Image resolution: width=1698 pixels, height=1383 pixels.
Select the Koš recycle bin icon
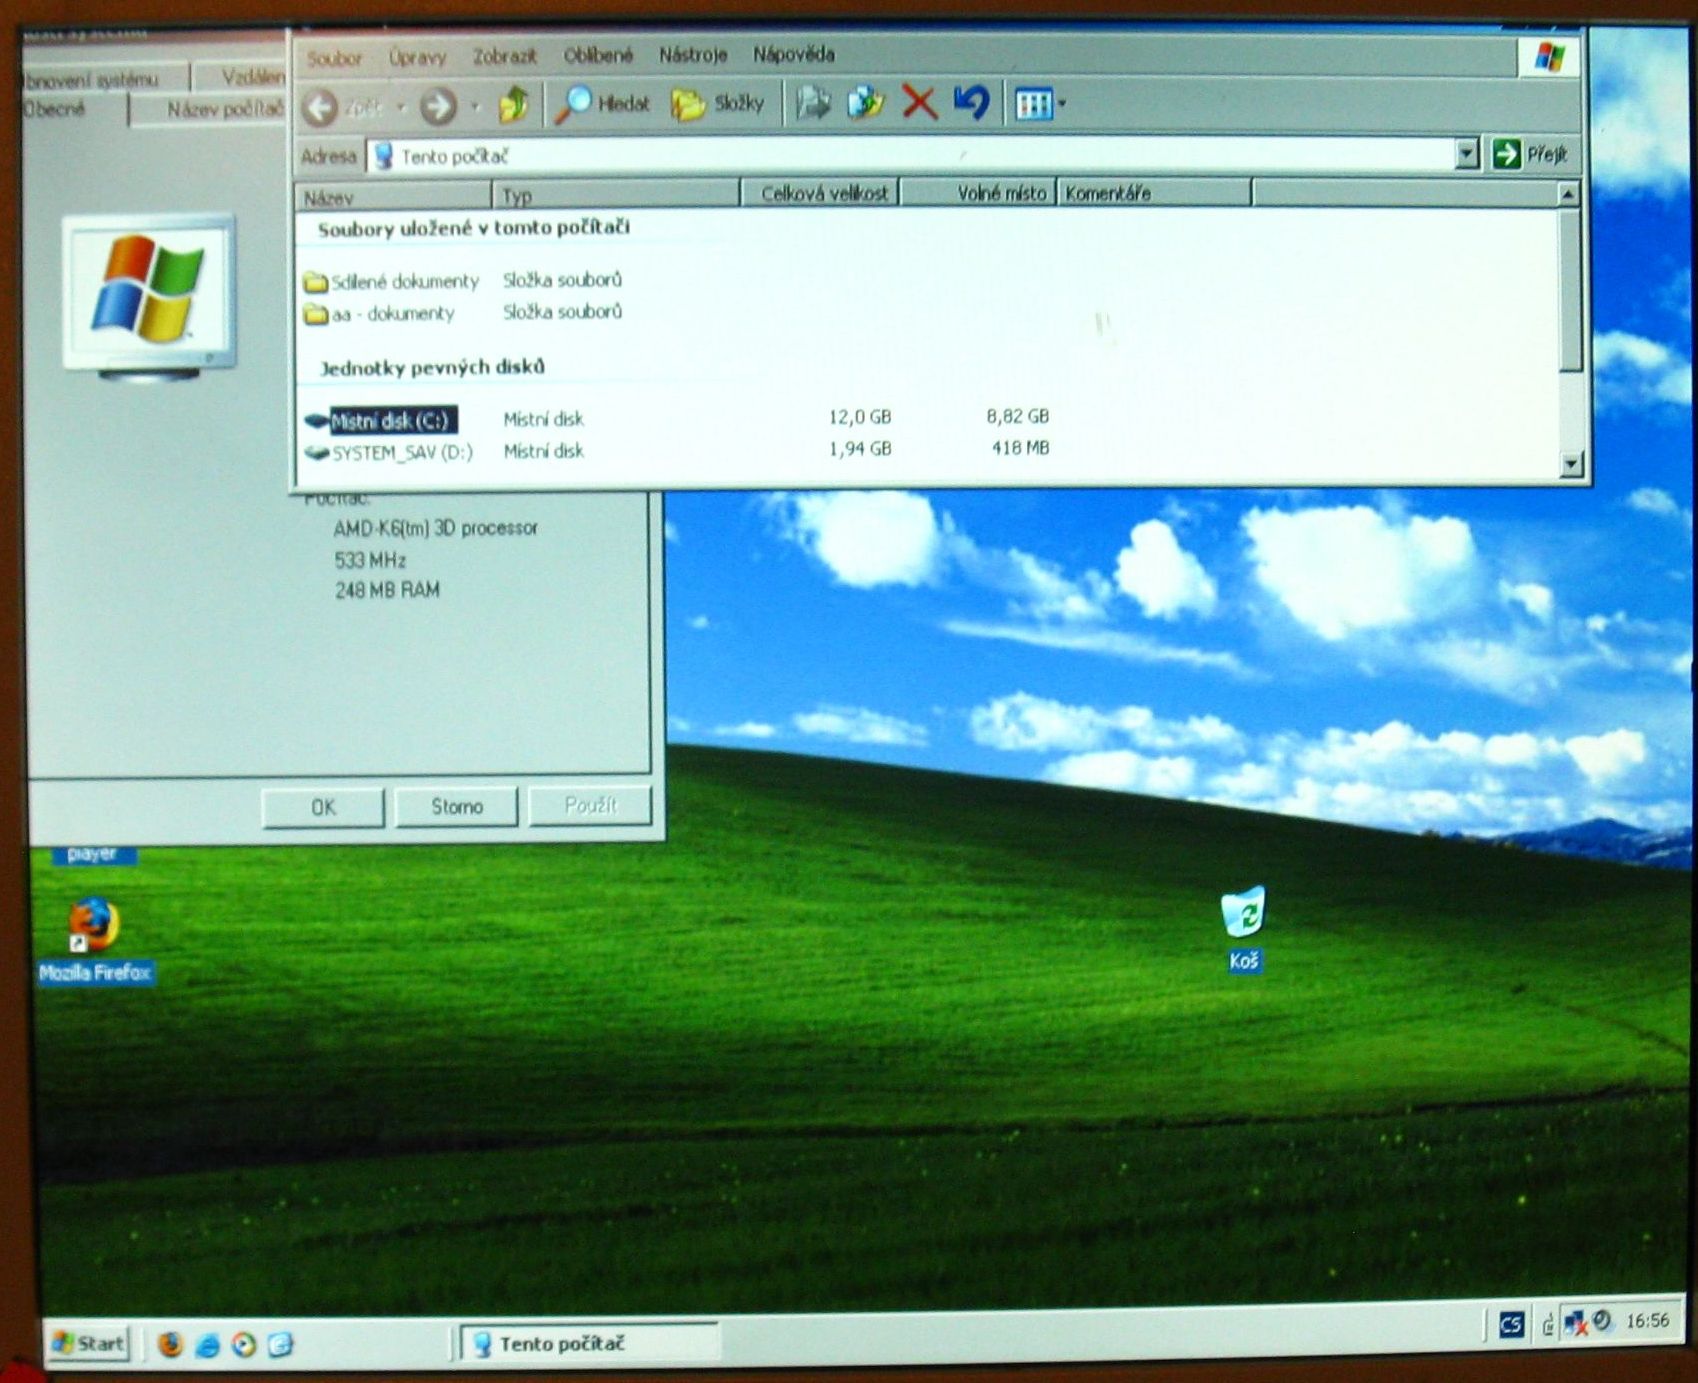coord(1243,928)
